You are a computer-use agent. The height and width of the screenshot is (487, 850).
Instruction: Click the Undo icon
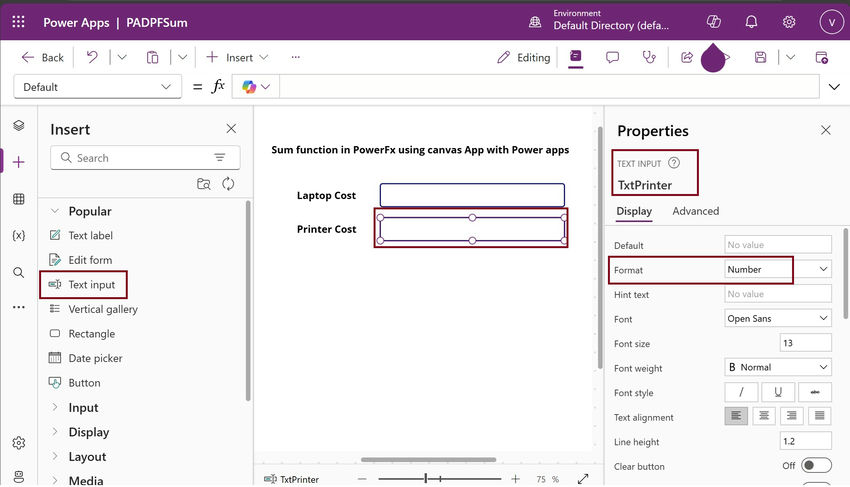[x=92, y=56]
